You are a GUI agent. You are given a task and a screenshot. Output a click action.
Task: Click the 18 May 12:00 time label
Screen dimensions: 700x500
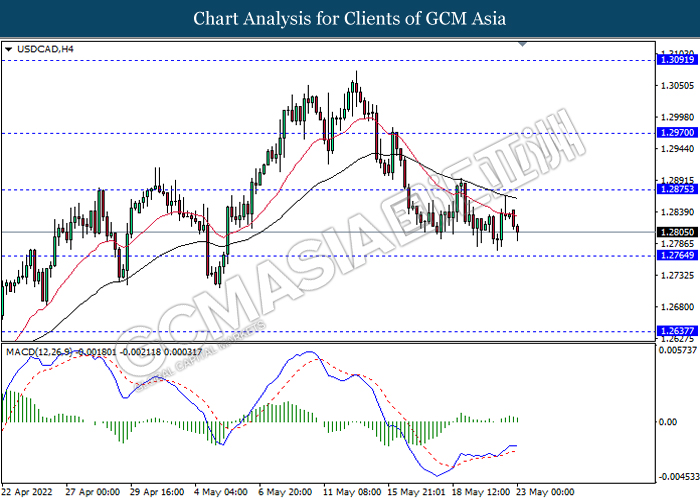click(480, 492)
